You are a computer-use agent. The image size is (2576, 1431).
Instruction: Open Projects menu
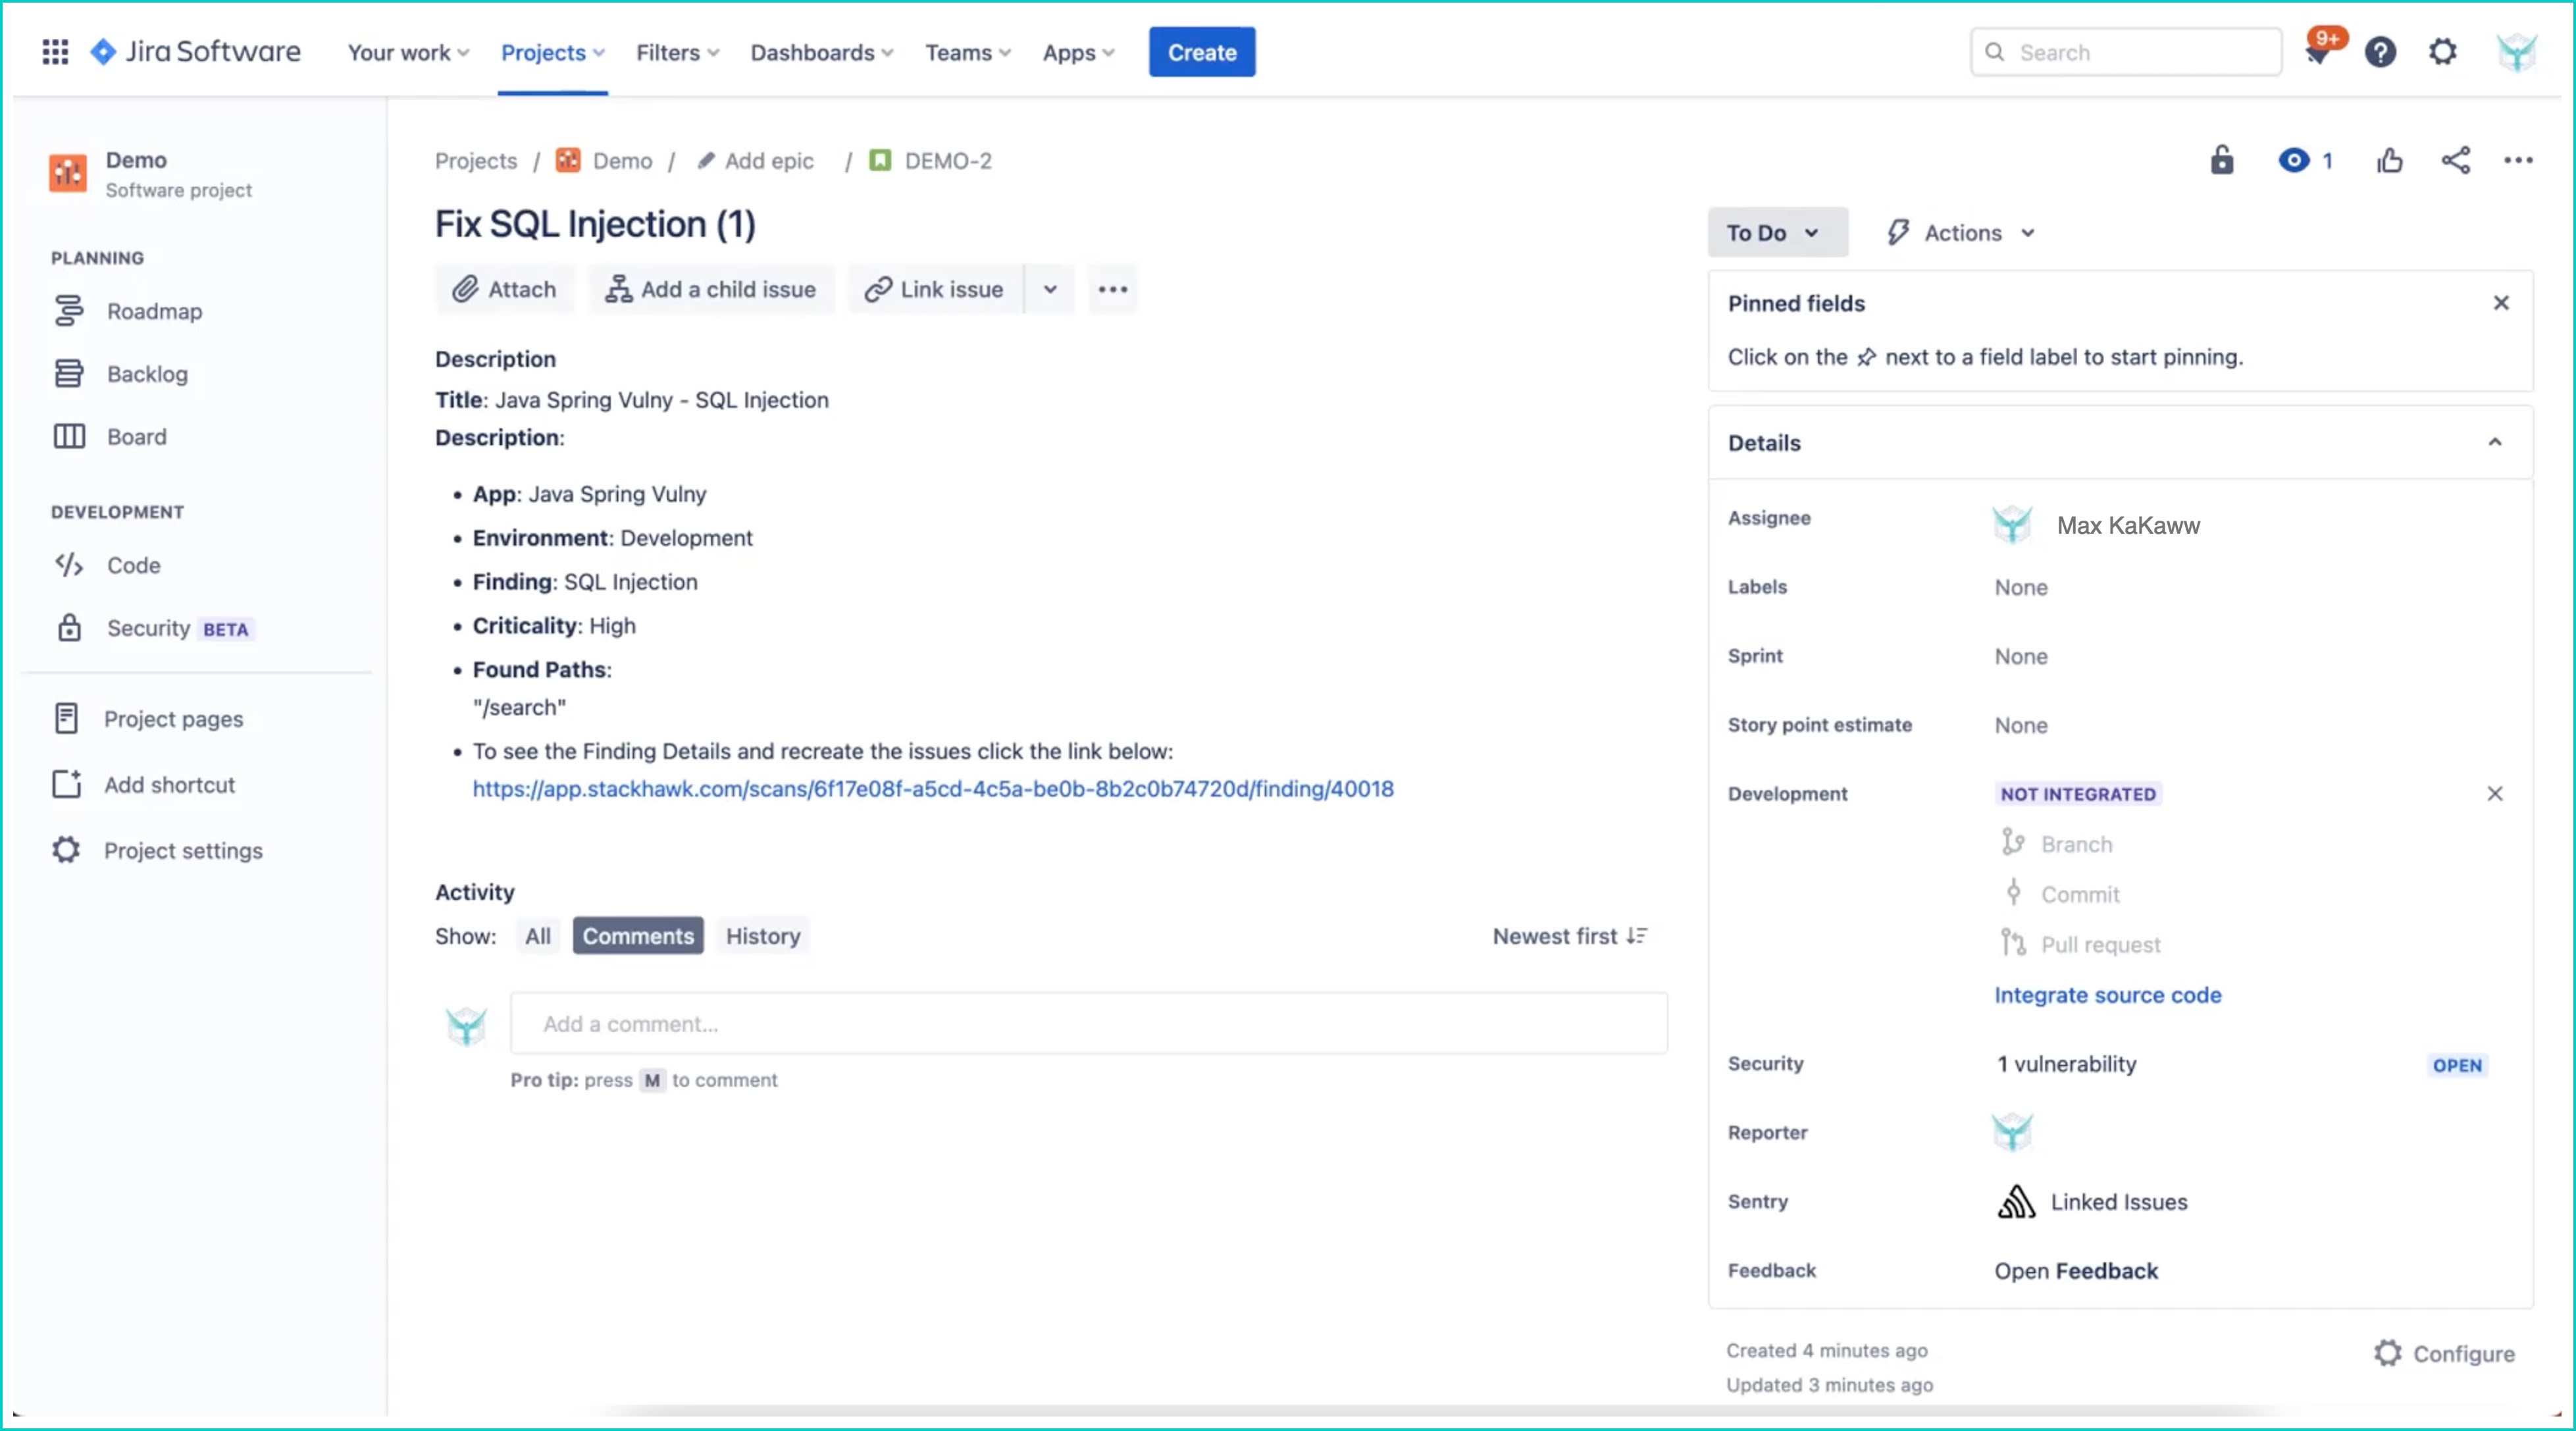552,52
